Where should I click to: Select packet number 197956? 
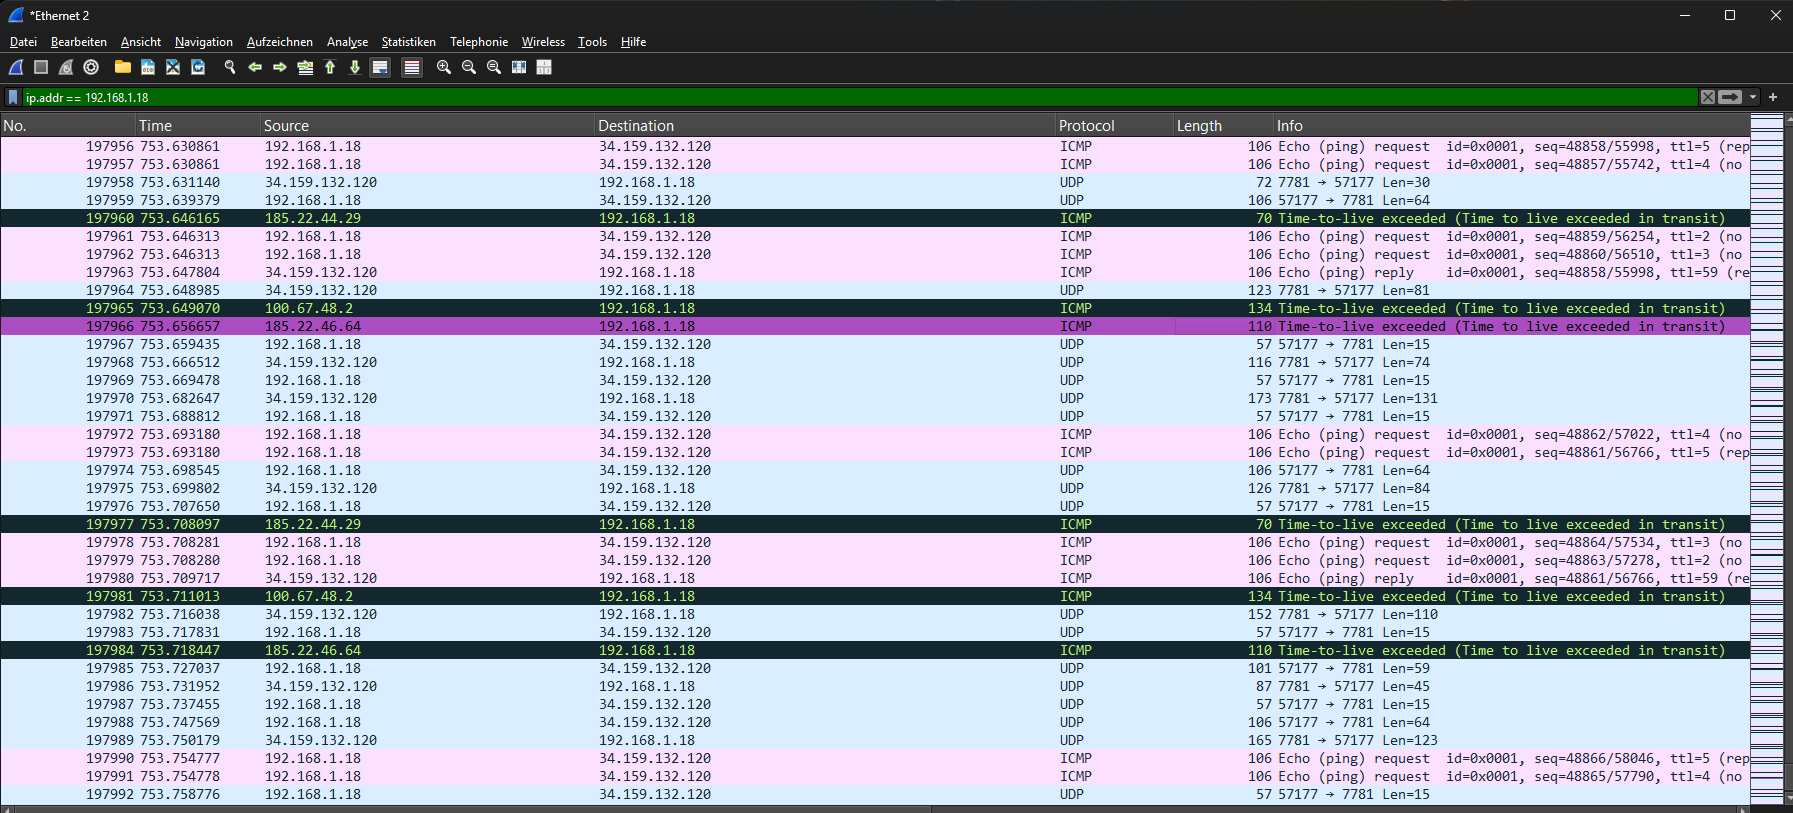coord(875,146)
